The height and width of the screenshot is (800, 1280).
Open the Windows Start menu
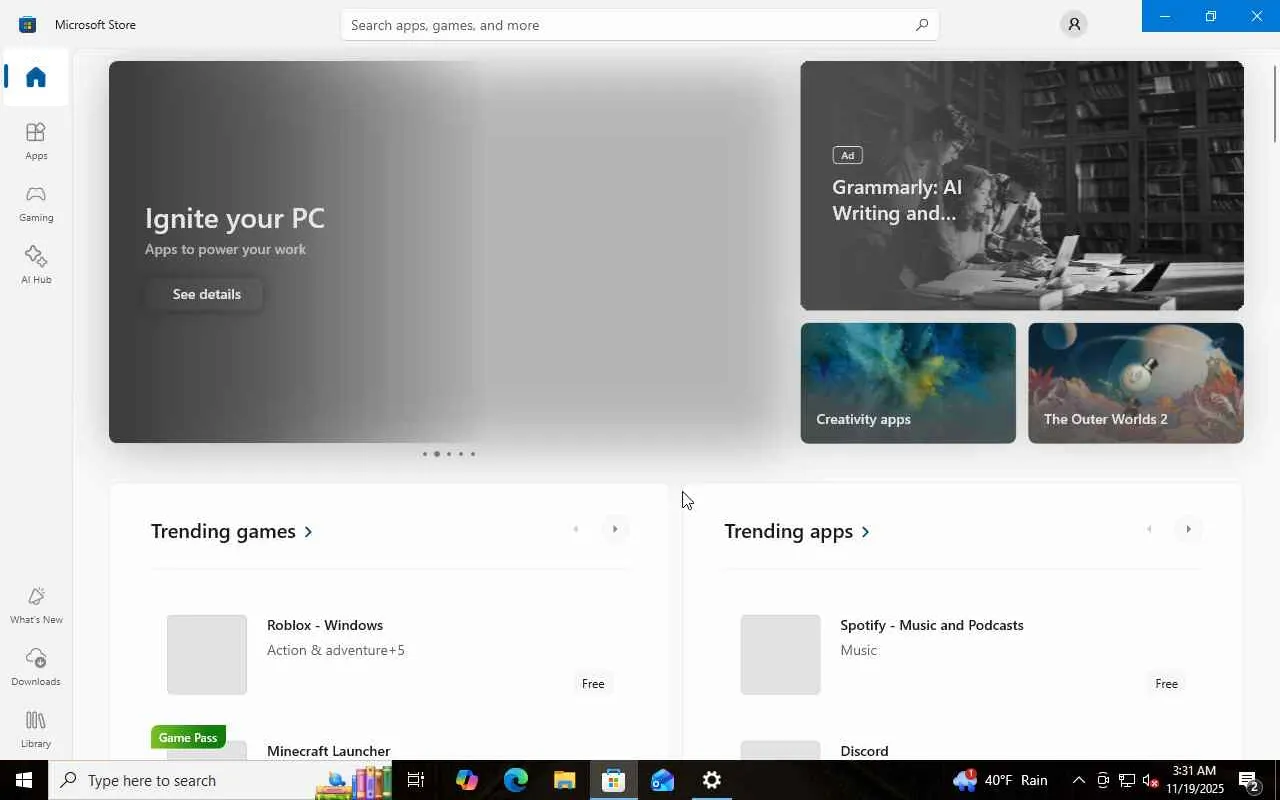pos(24,780)
